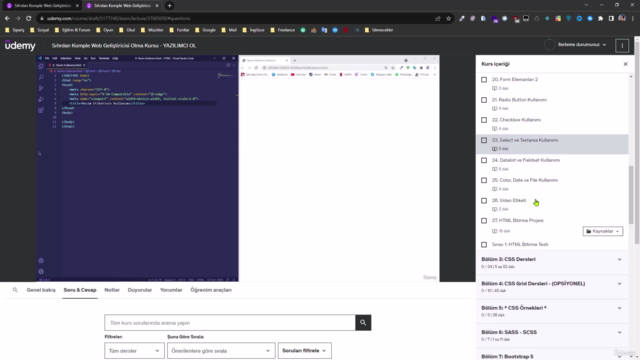Switch to Duyurular tab
The width and height of the screenshot is (640, 360).
(140, 290)
